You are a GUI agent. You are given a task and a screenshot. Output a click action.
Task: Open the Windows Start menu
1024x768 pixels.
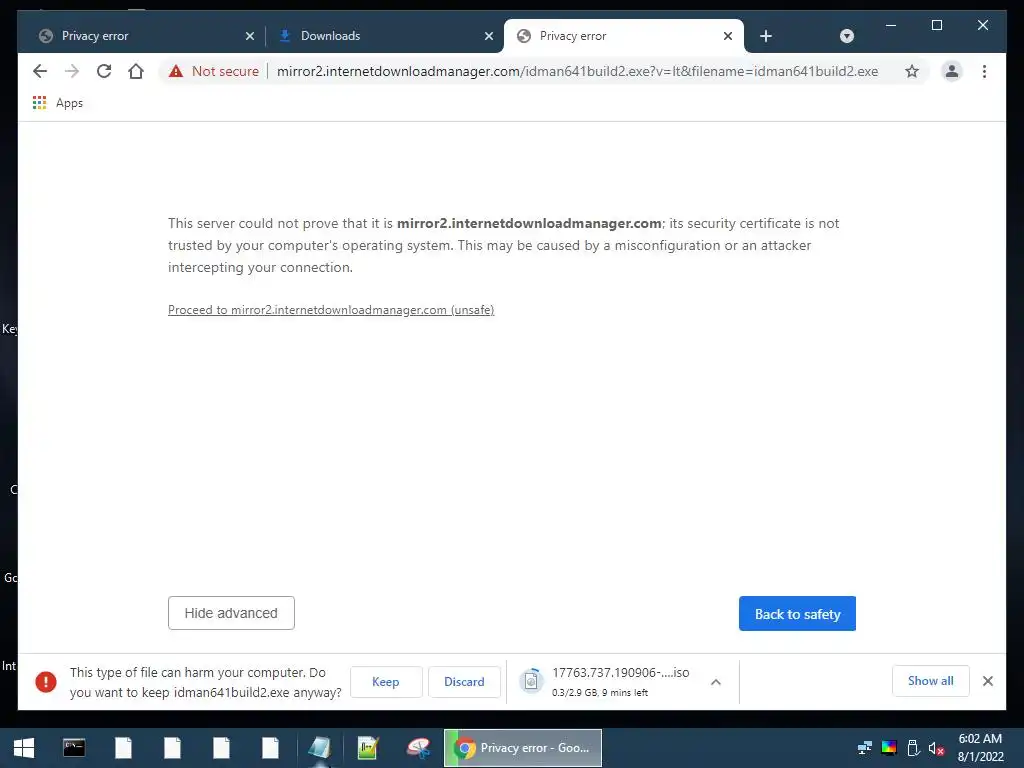24,748
